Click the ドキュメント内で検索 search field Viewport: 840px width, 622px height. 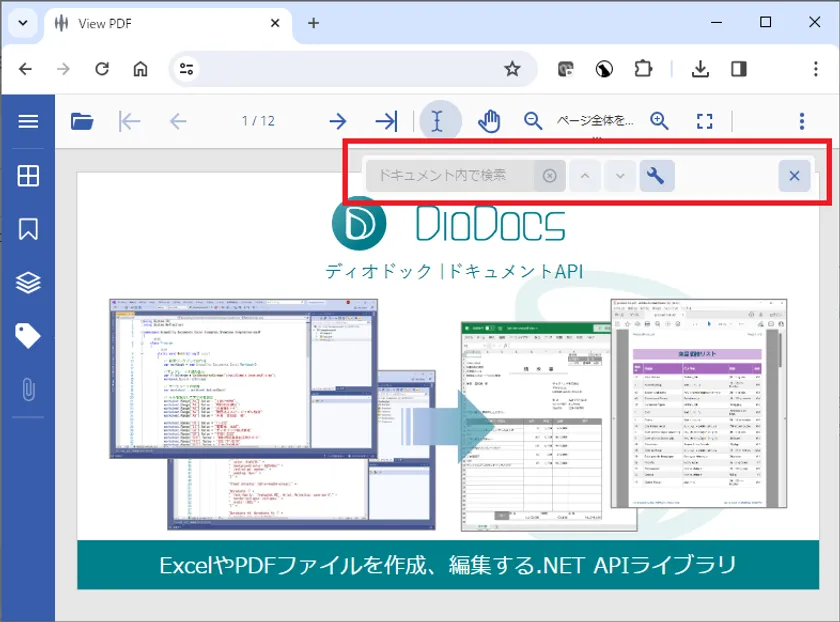pyautogui.click(x=450, y=176)
